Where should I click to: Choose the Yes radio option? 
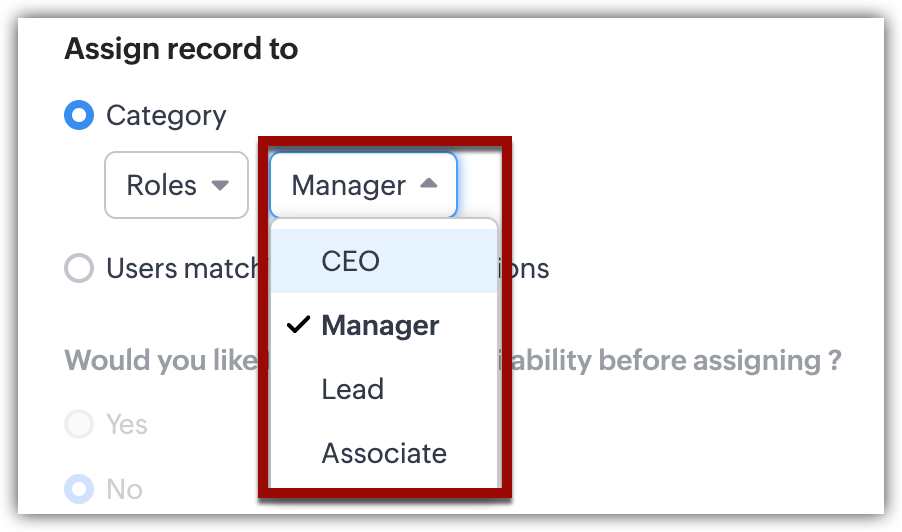tap(79, 425)
